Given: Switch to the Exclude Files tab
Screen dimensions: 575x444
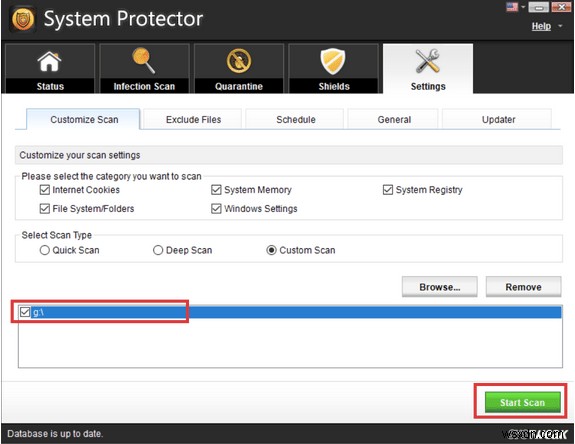Looking at the screenshot, I should tap(193, 119).
